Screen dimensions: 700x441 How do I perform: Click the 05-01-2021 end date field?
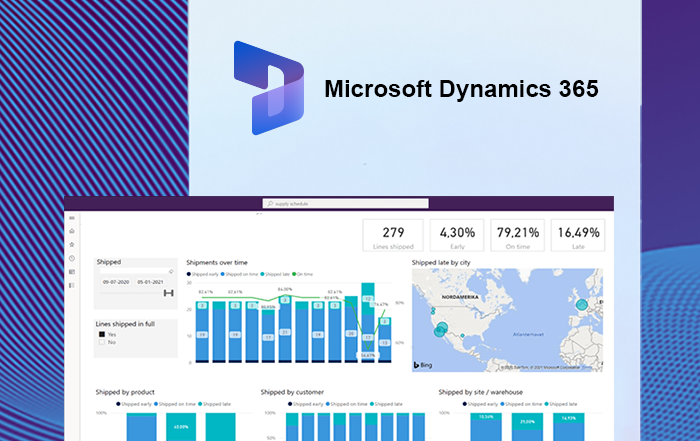pos(150,282)
